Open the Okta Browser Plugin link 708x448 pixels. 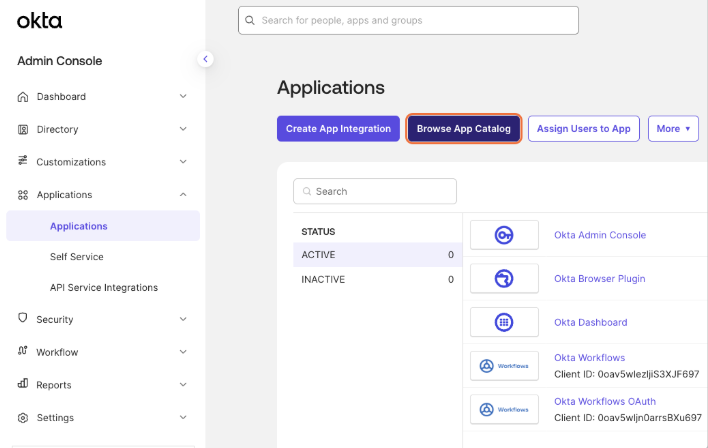click(x=600, y=279)
